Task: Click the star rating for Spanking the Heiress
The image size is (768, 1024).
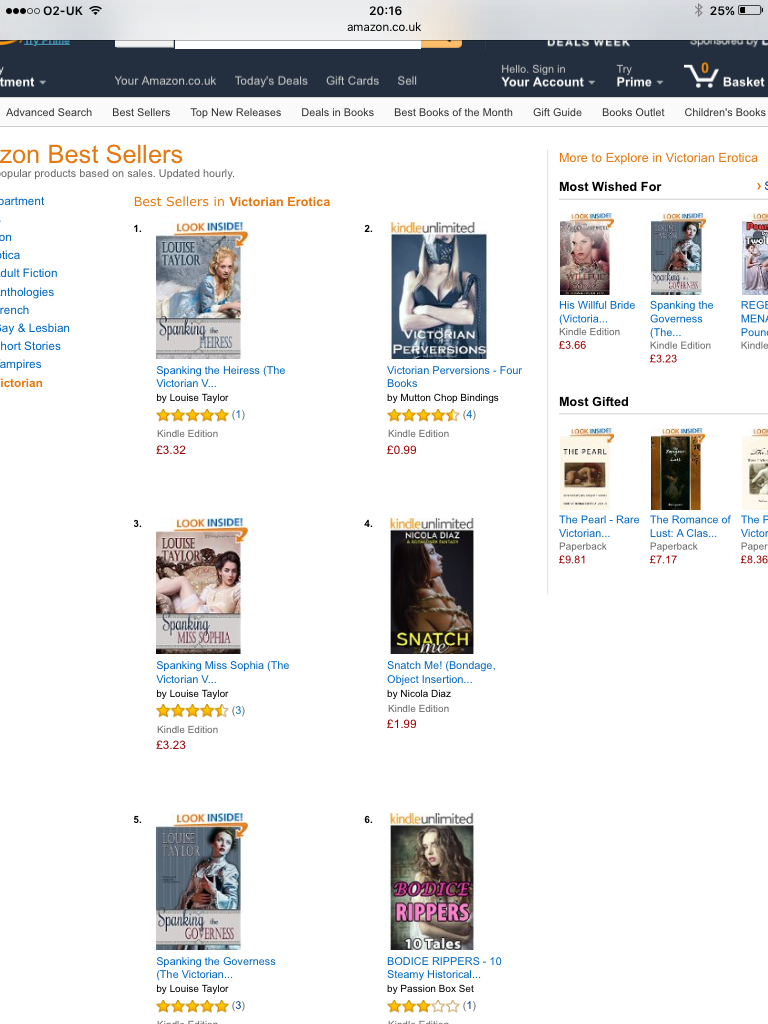Action: point(193,415)
